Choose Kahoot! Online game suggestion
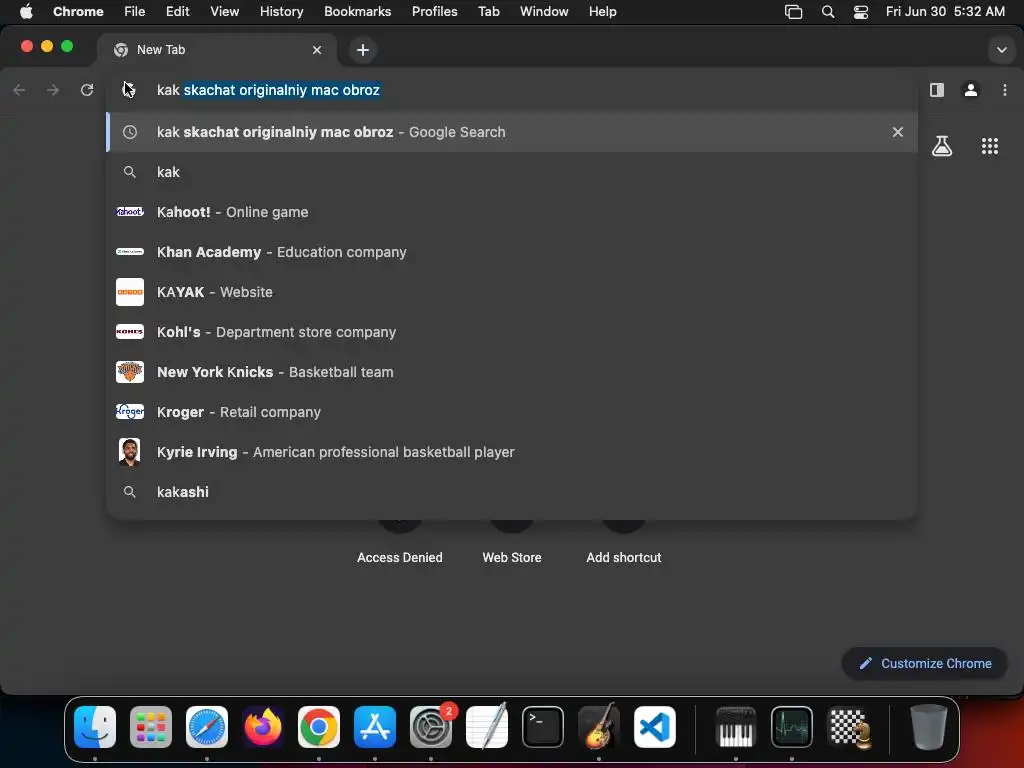 pos(512,212)
